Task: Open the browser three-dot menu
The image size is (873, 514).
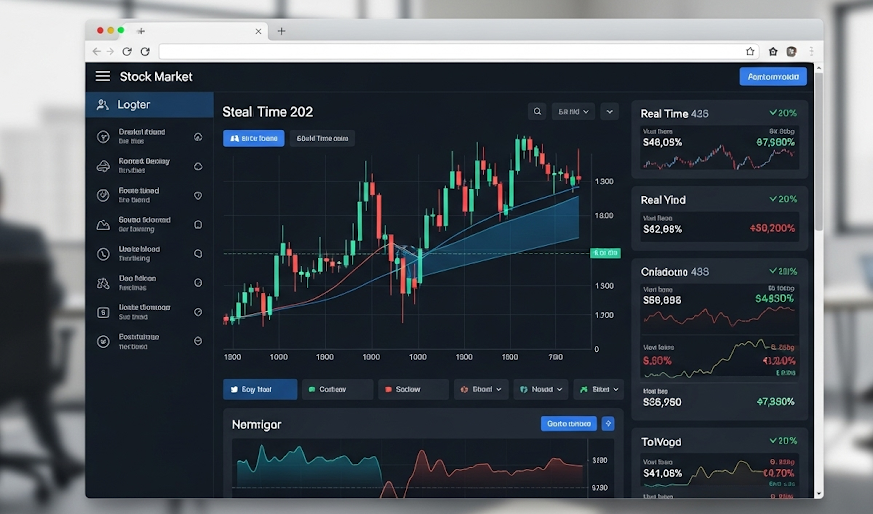Action: (811, 51)
